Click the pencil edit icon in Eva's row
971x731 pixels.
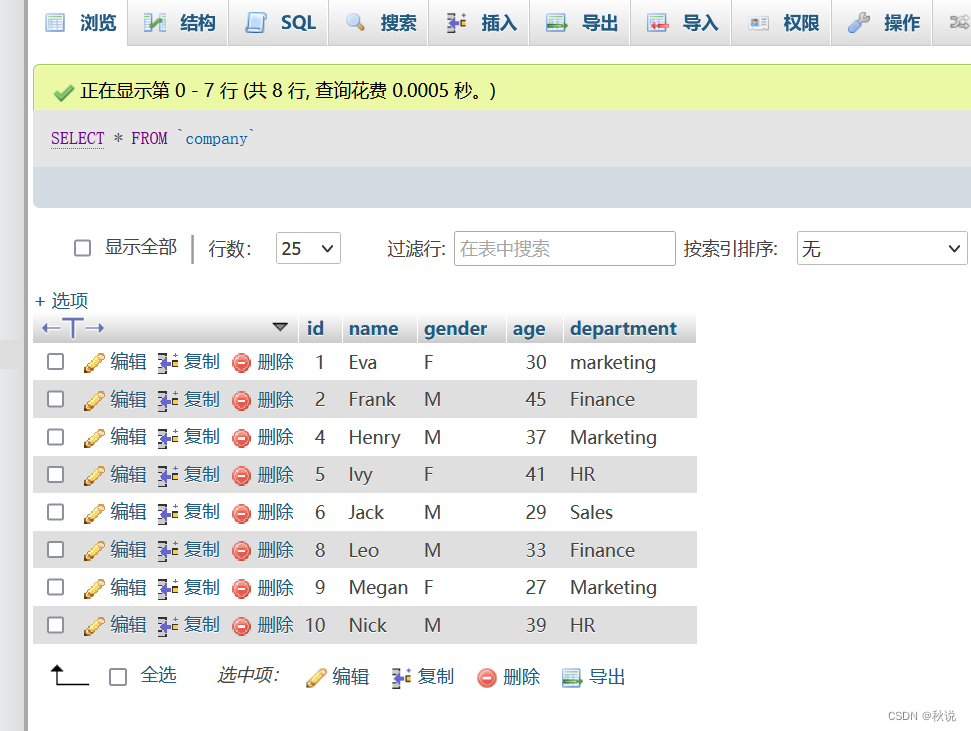tap(94, 363)
